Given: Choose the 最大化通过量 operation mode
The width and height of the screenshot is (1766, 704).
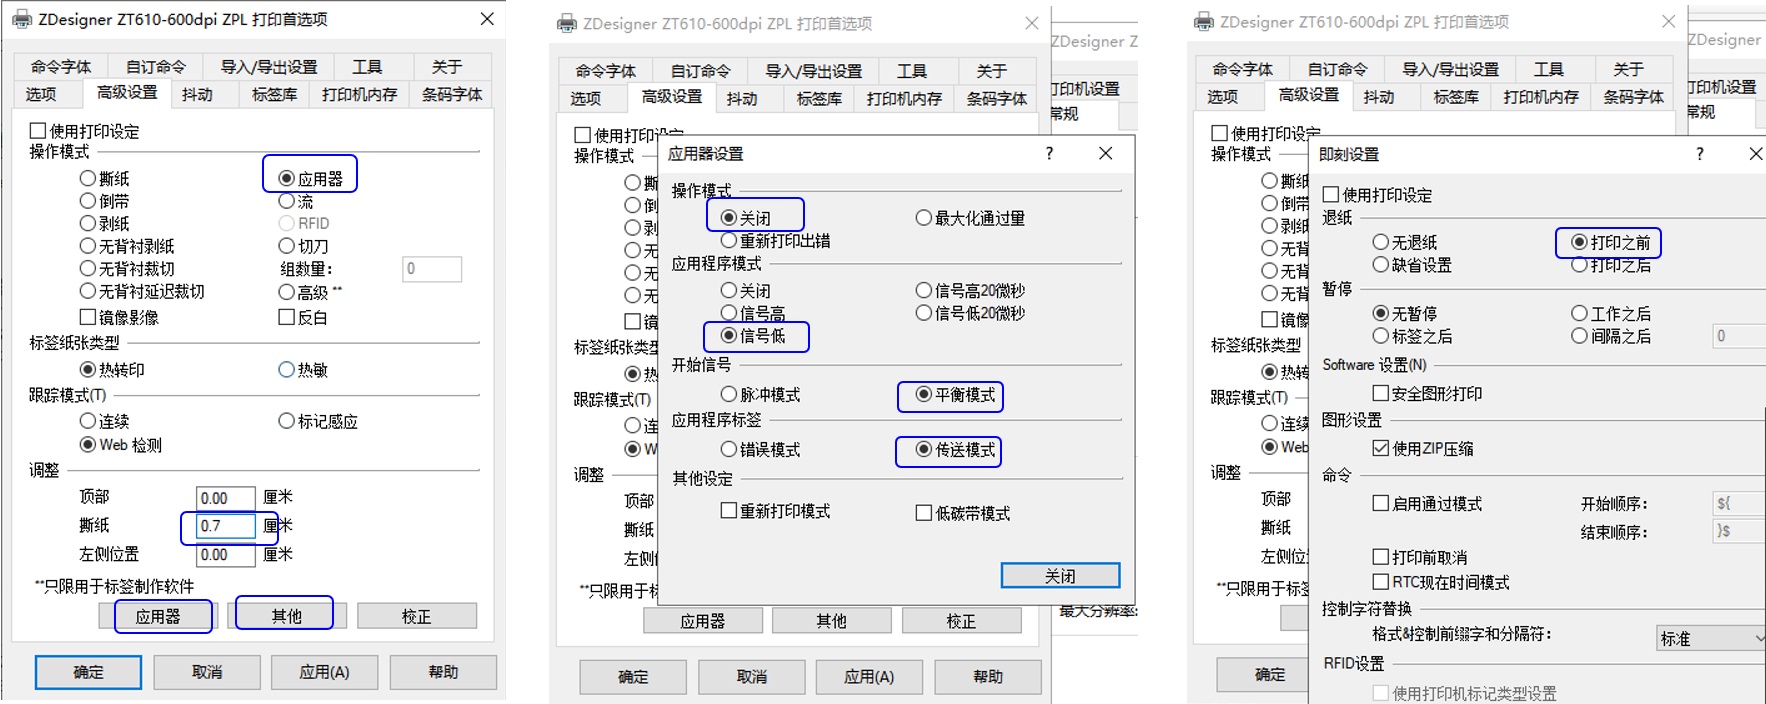Looking at the screenshot, I should pos(924,218).
